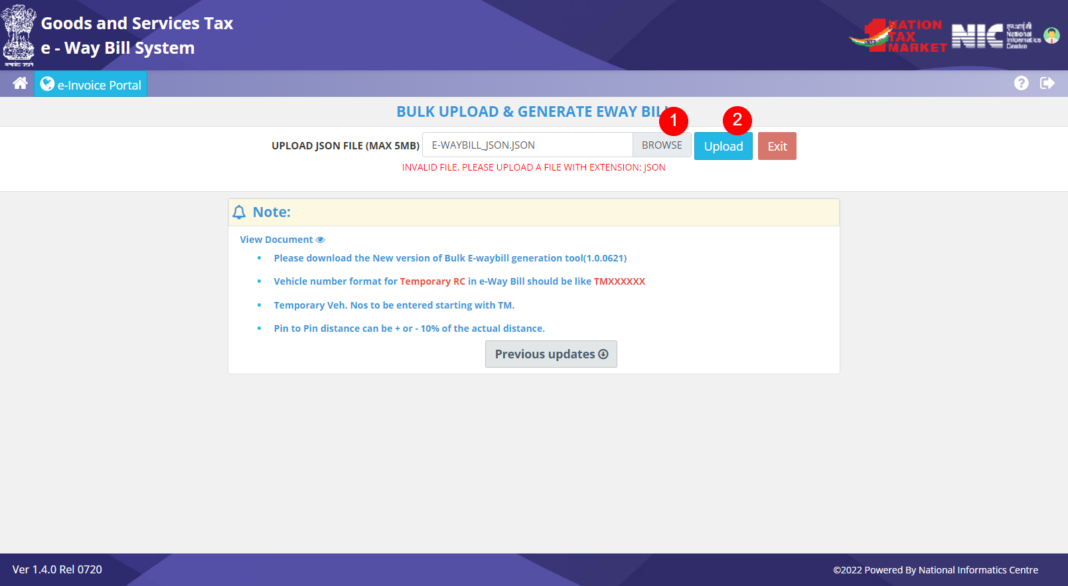Click the notification bell icon near Note
Image resolution: width=1068 pixels, height=586 pixels.
[239, 212]
